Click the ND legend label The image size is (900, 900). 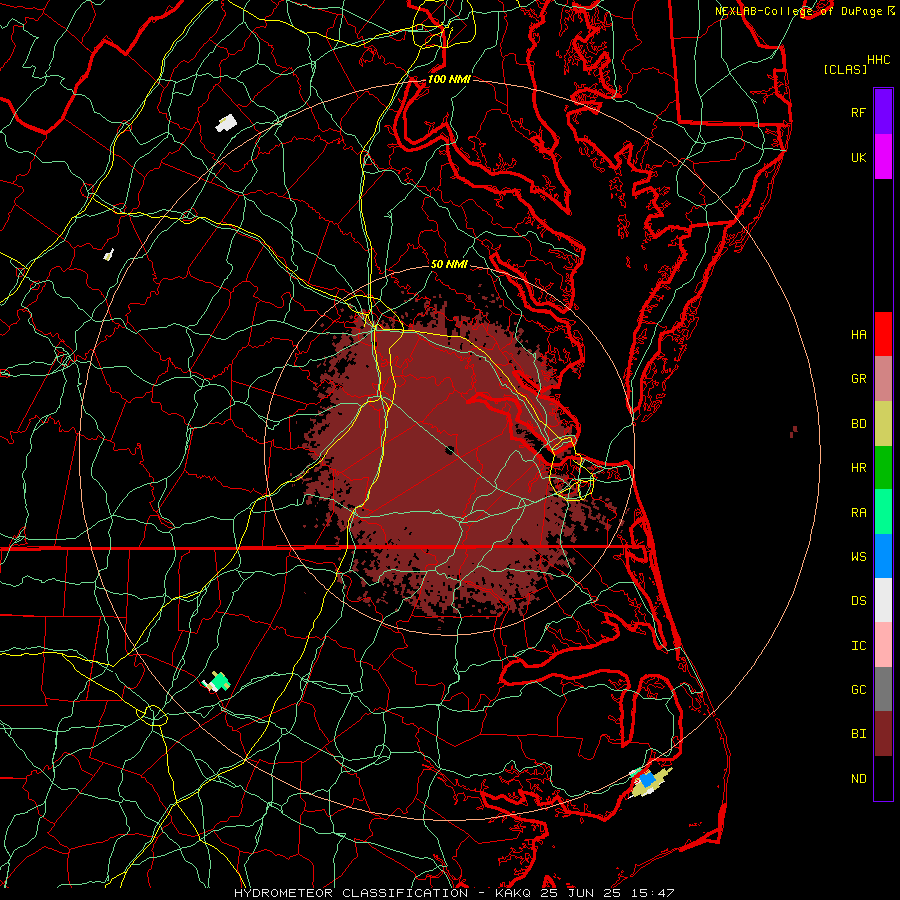pyautogui.click(x=859, y=779)
